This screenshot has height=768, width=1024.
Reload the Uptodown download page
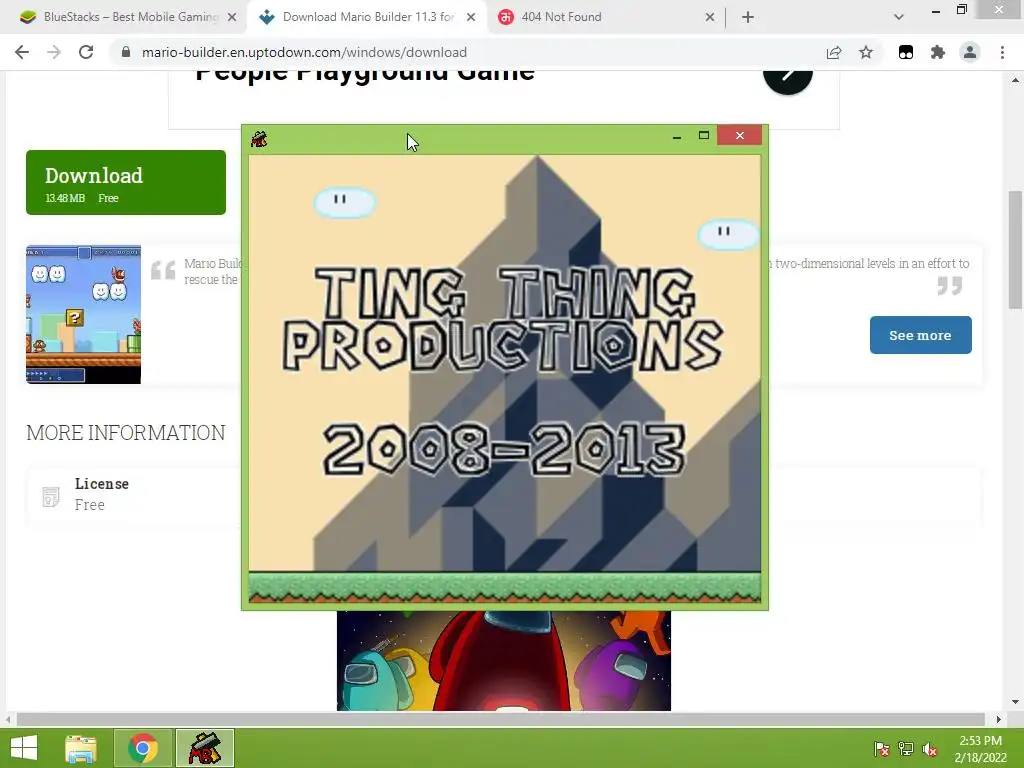[x=86, y=52]
